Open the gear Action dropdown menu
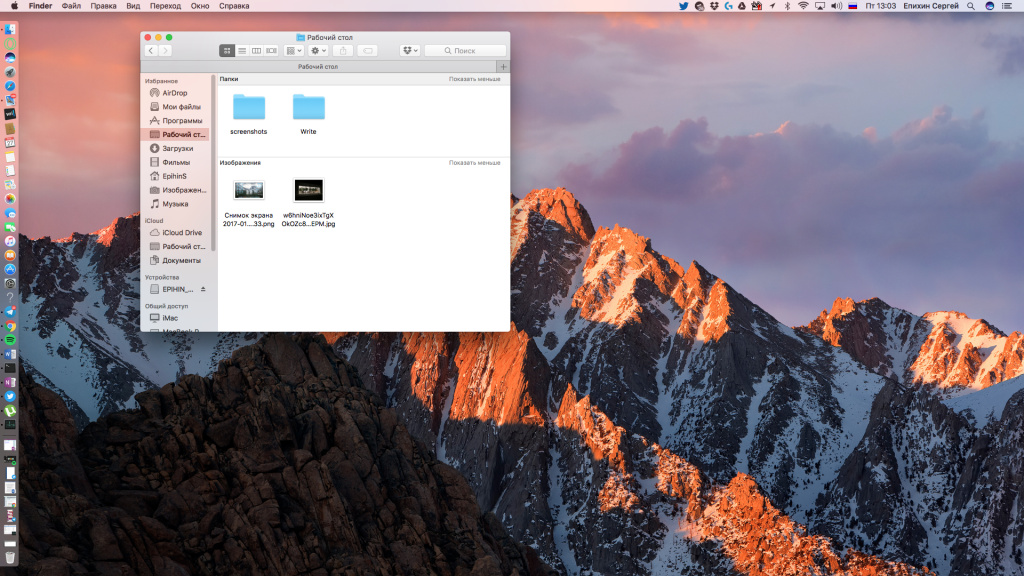Viewport: 1024px width, 576px height. tap(319, 50)
